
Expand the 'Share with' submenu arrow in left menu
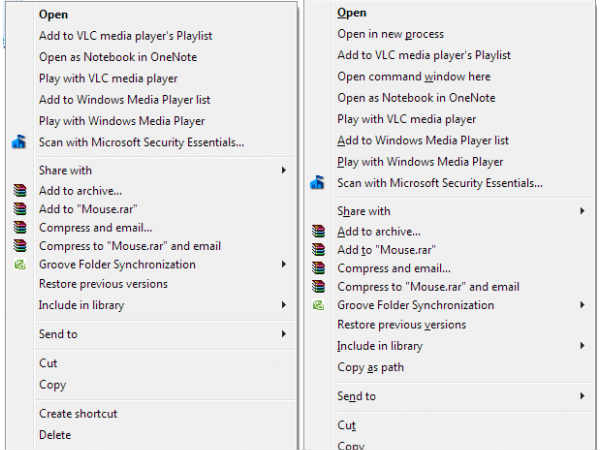tap(284, 171)
